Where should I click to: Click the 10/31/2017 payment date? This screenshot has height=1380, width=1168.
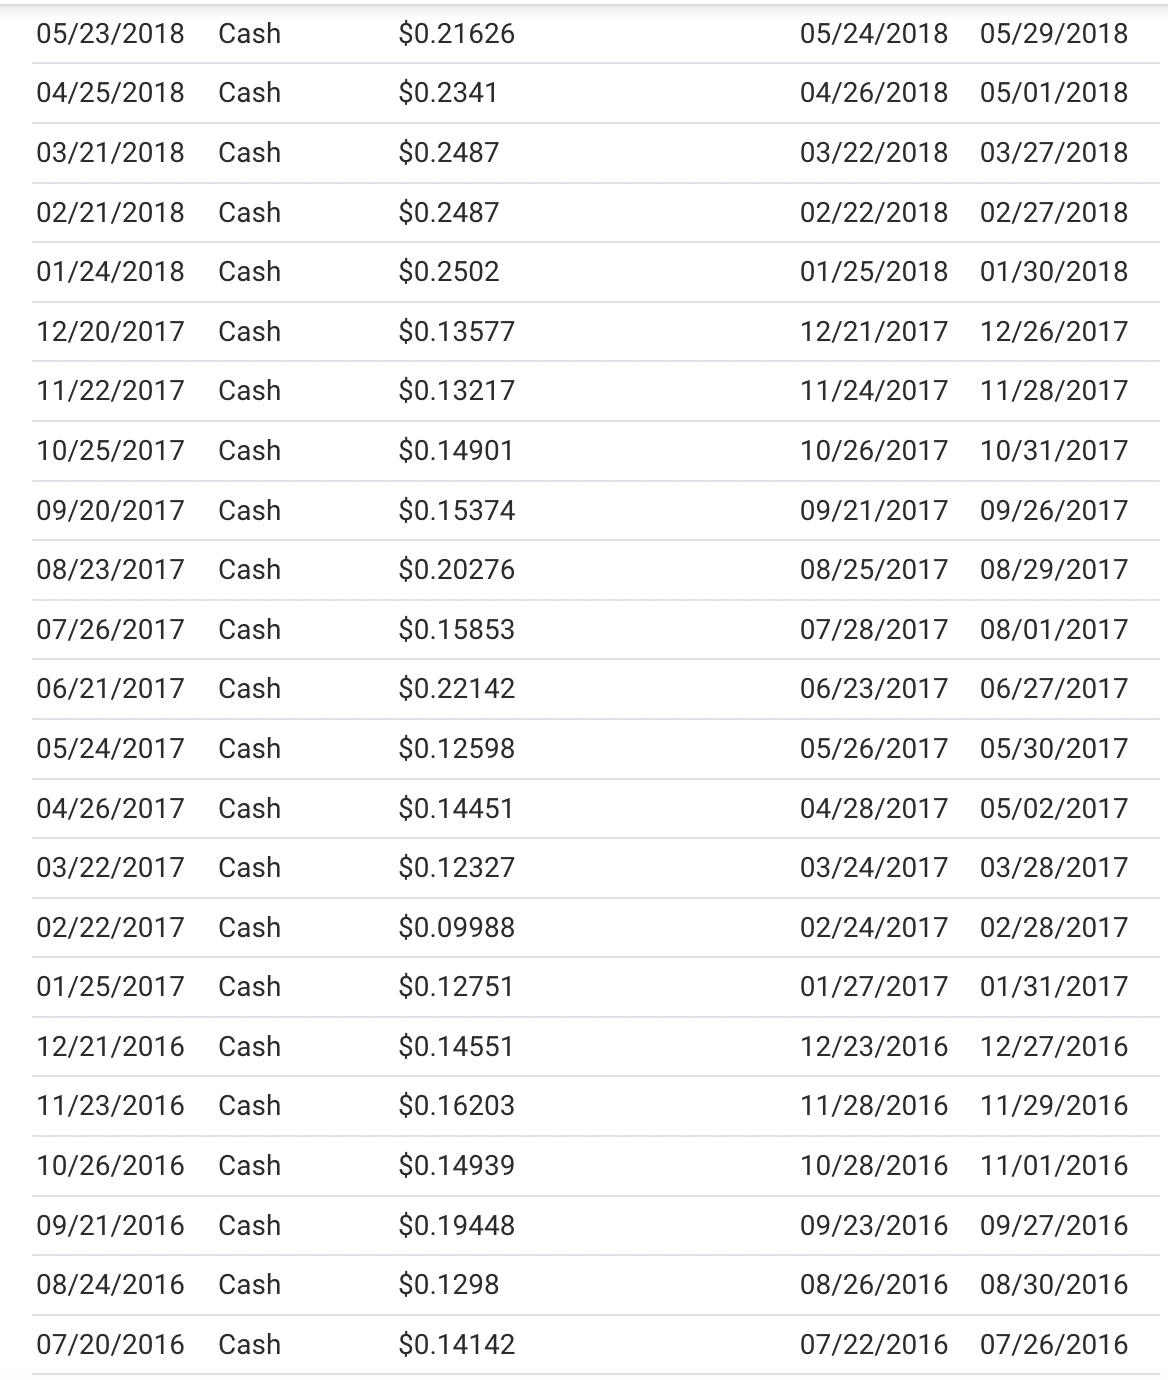1053,451
